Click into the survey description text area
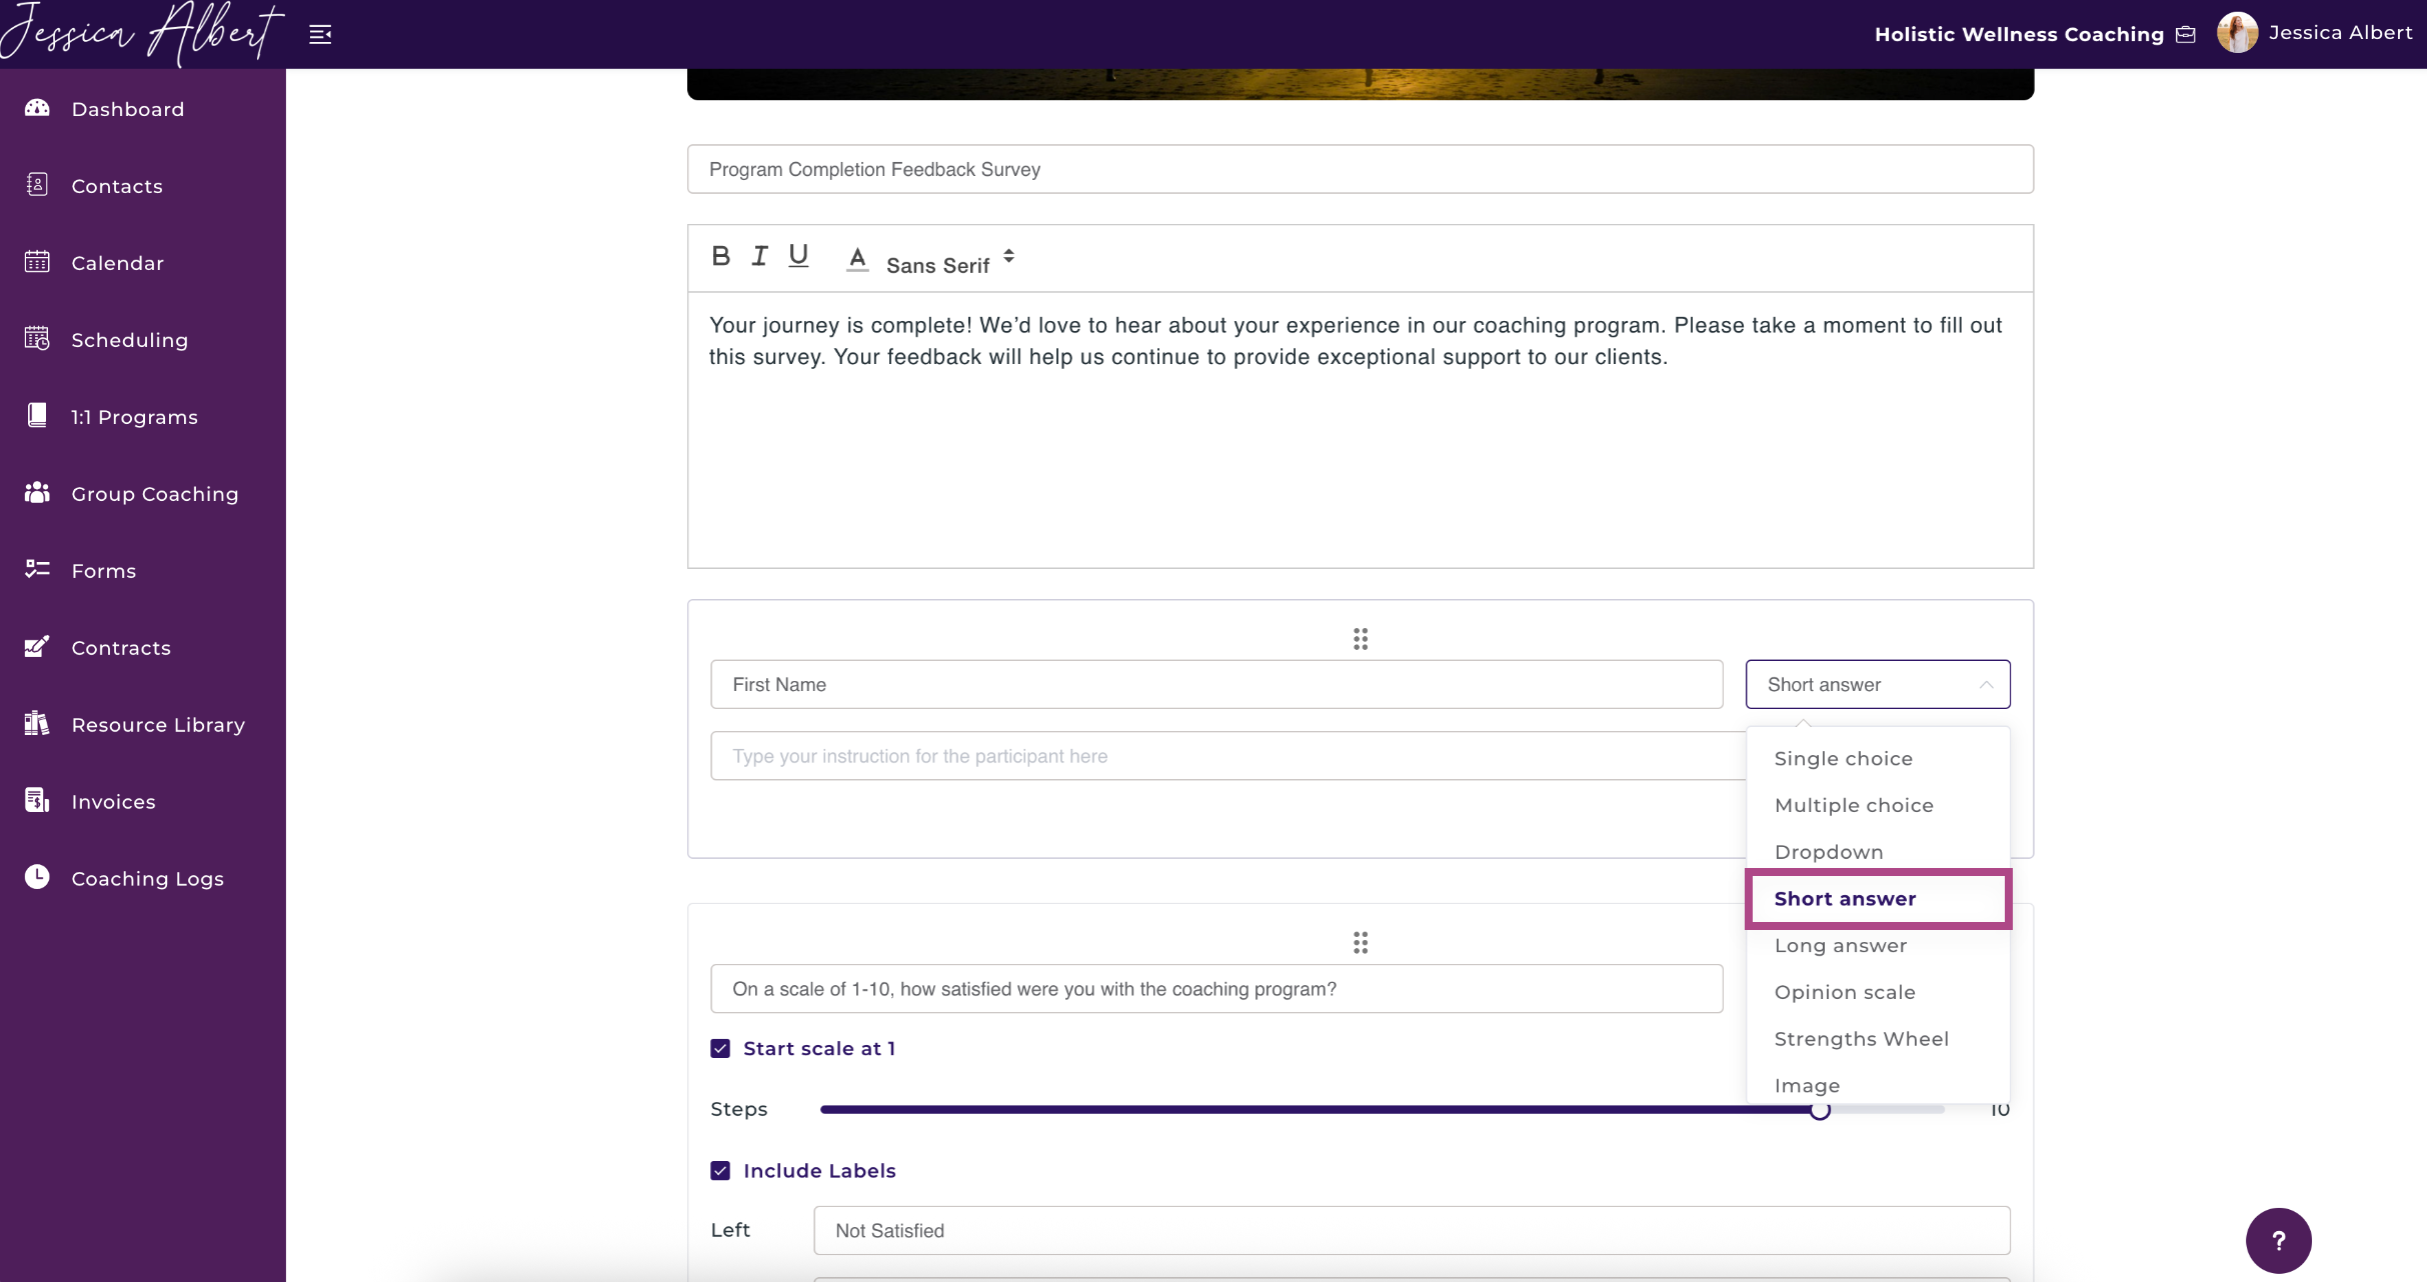This screenshot has width=2427, height=1282. click(1360, 430)
